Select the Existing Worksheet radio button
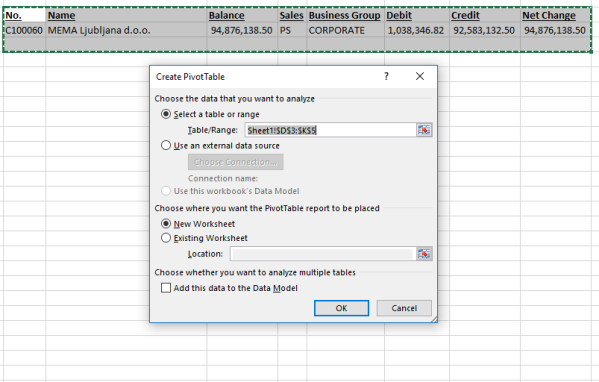The width and height of the screenshot is (599, 382). coord(166,238)
